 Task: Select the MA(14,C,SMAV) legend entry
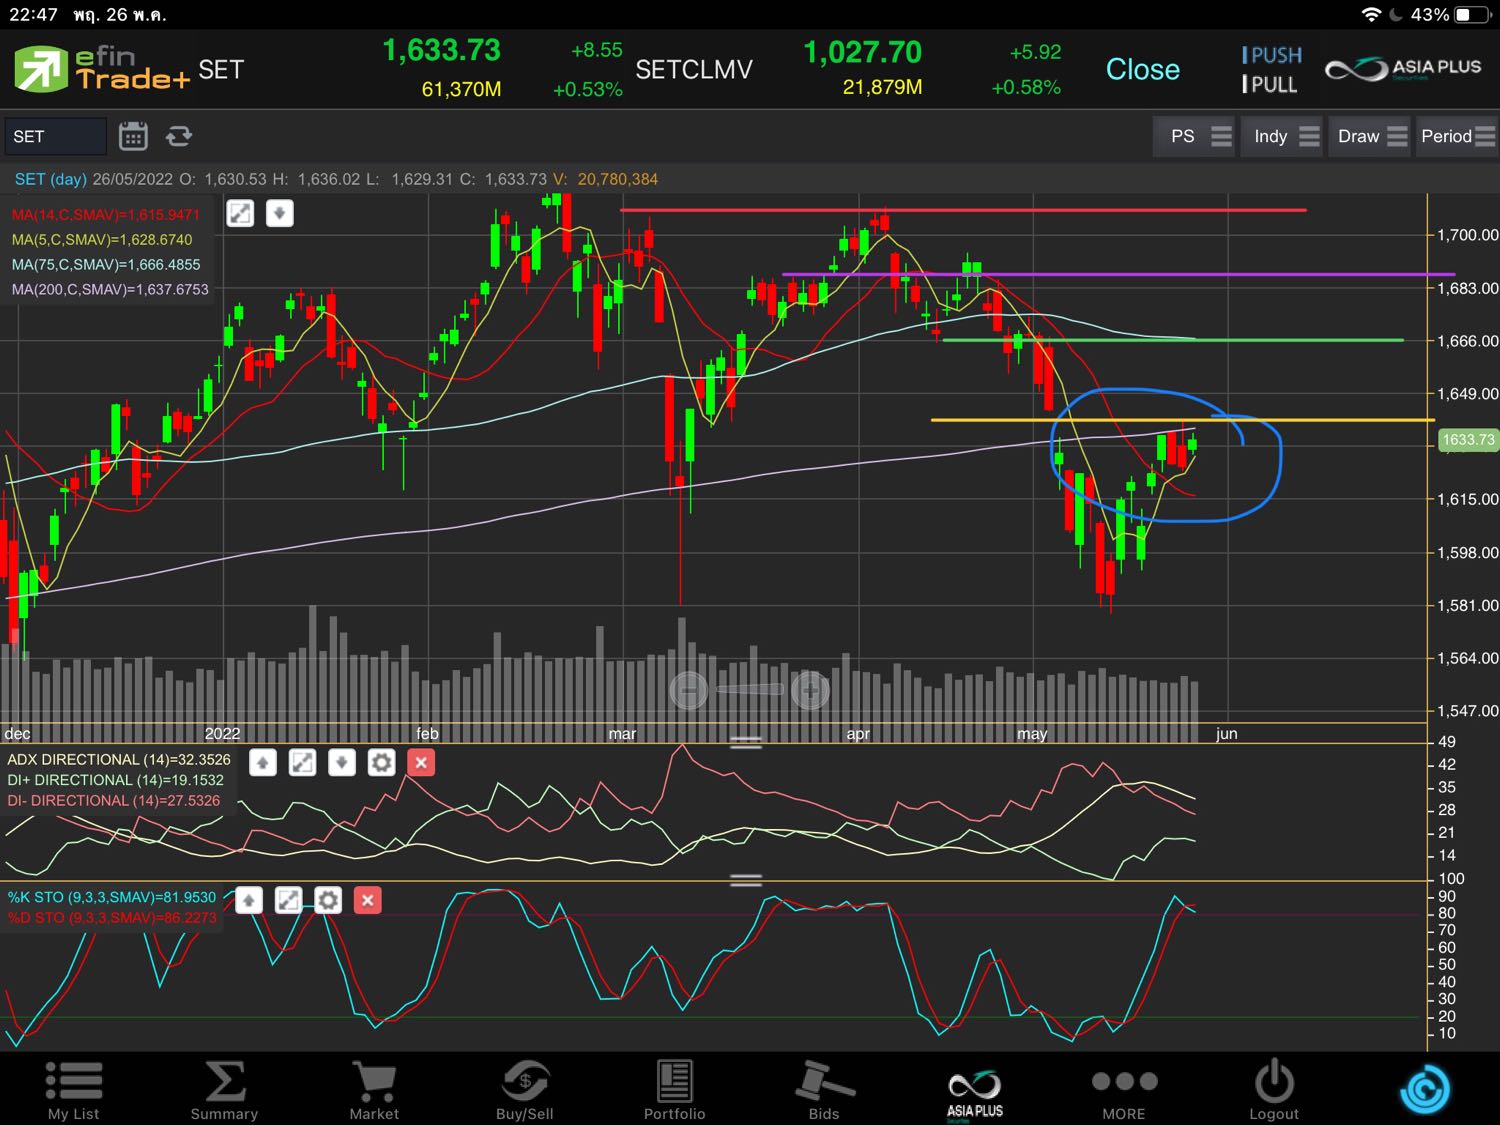pyautogui.click(x=106, y=215)
